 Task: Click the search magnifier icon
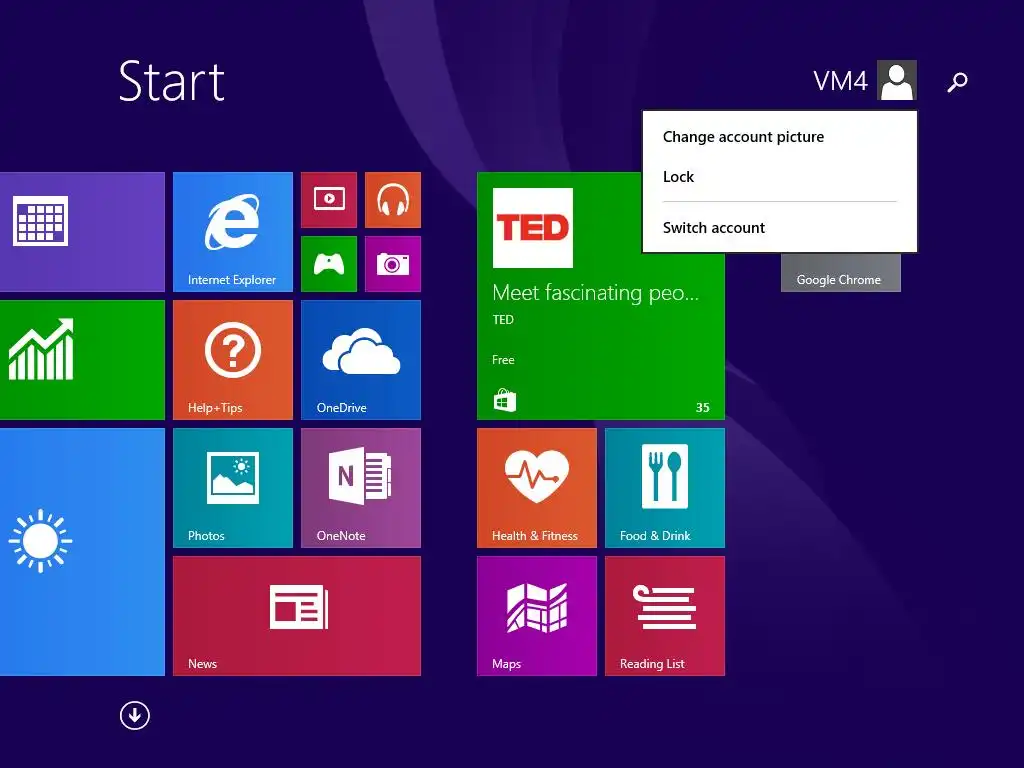coord(957,82)
